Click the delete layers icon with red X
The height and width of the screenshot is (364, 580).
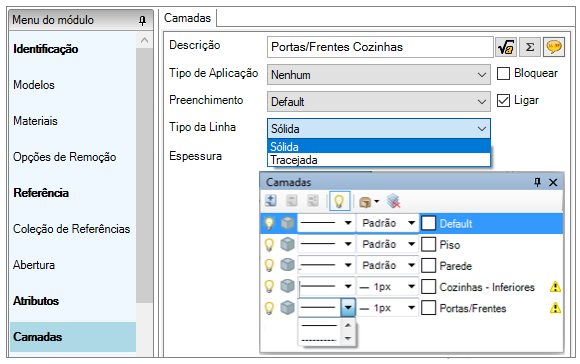(x=394, y=202)
